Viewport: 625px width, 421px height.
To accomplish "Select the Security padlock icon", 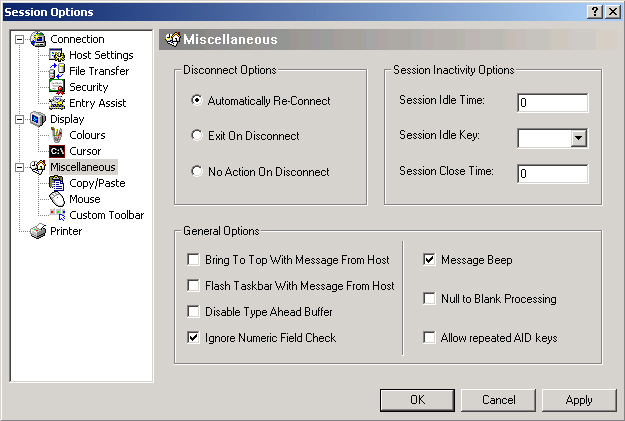I will point(57,87).
